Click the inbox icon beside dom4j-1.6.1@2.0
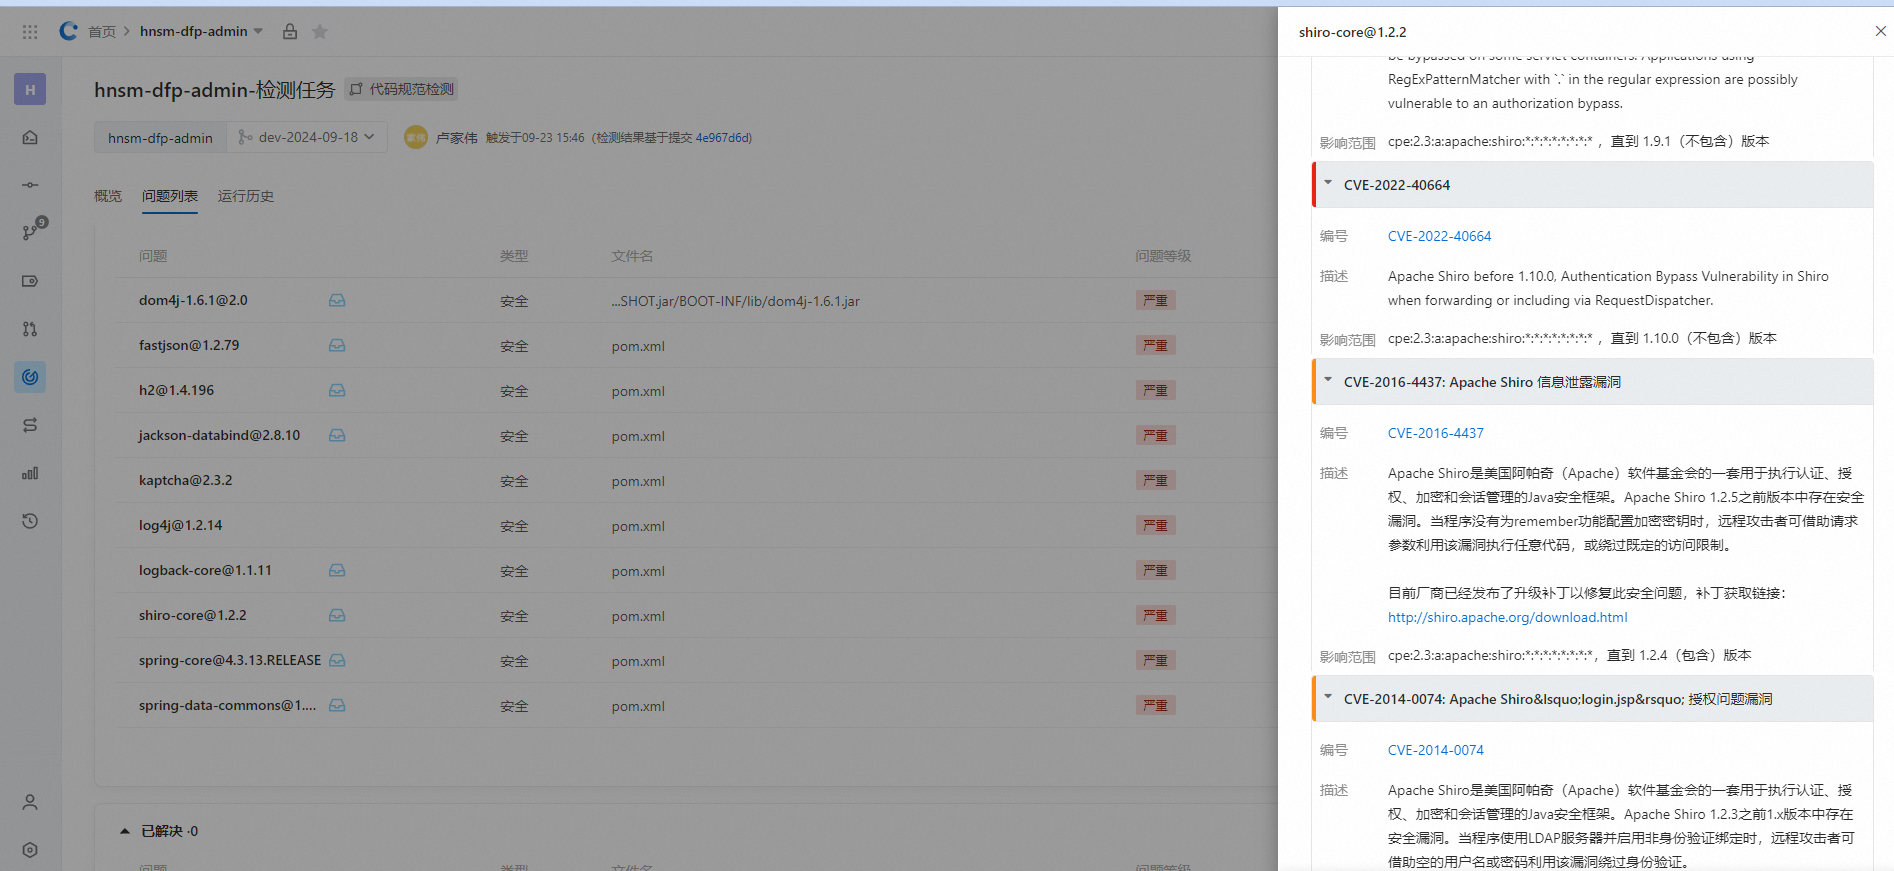Viewport: 1894px width, 871px height. [x=337, y=300]
